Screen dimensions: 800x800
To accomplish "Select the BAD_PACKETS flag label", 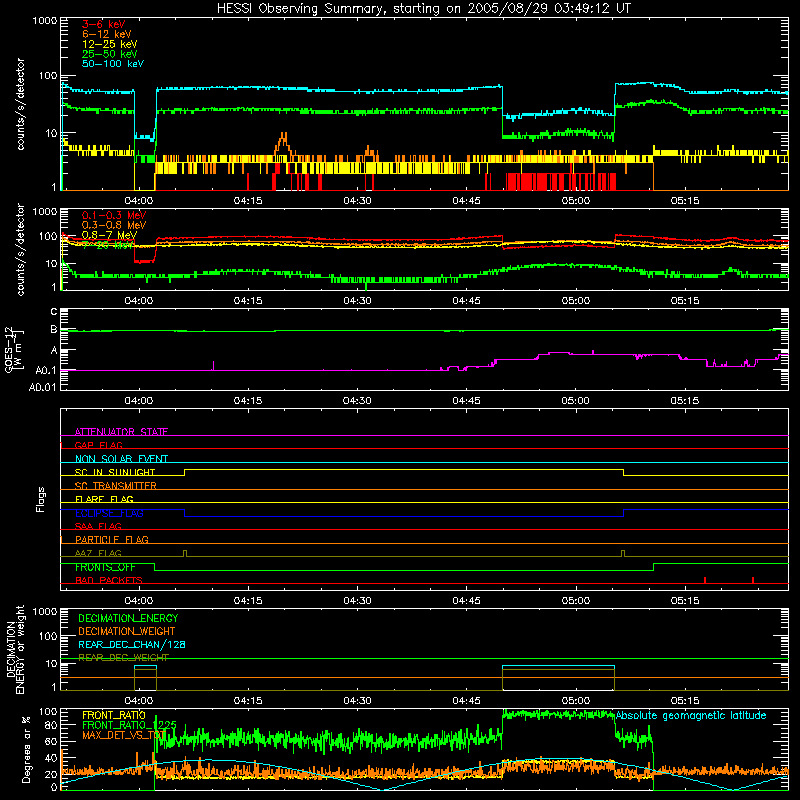I will tap(109, 580).
